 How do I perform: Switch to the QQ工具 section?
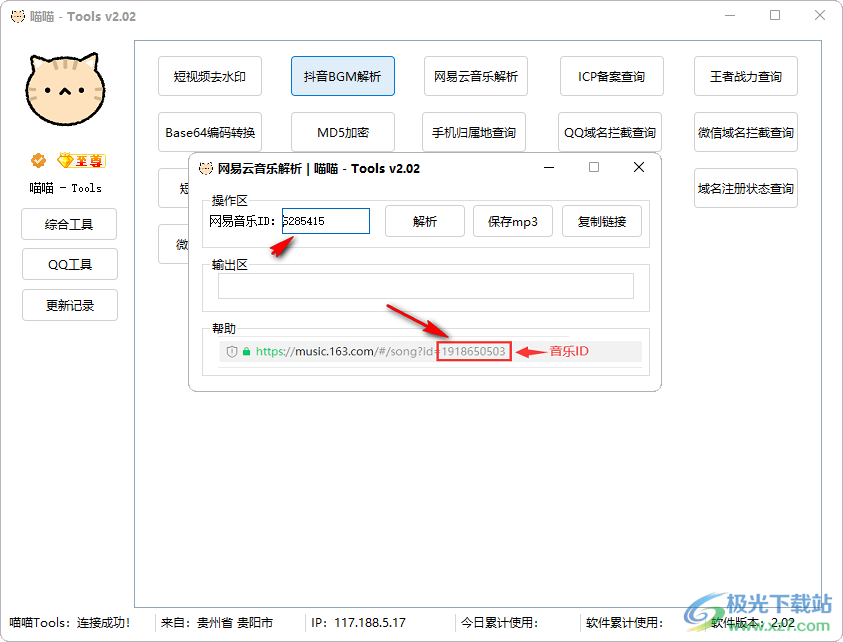[70, 265]
